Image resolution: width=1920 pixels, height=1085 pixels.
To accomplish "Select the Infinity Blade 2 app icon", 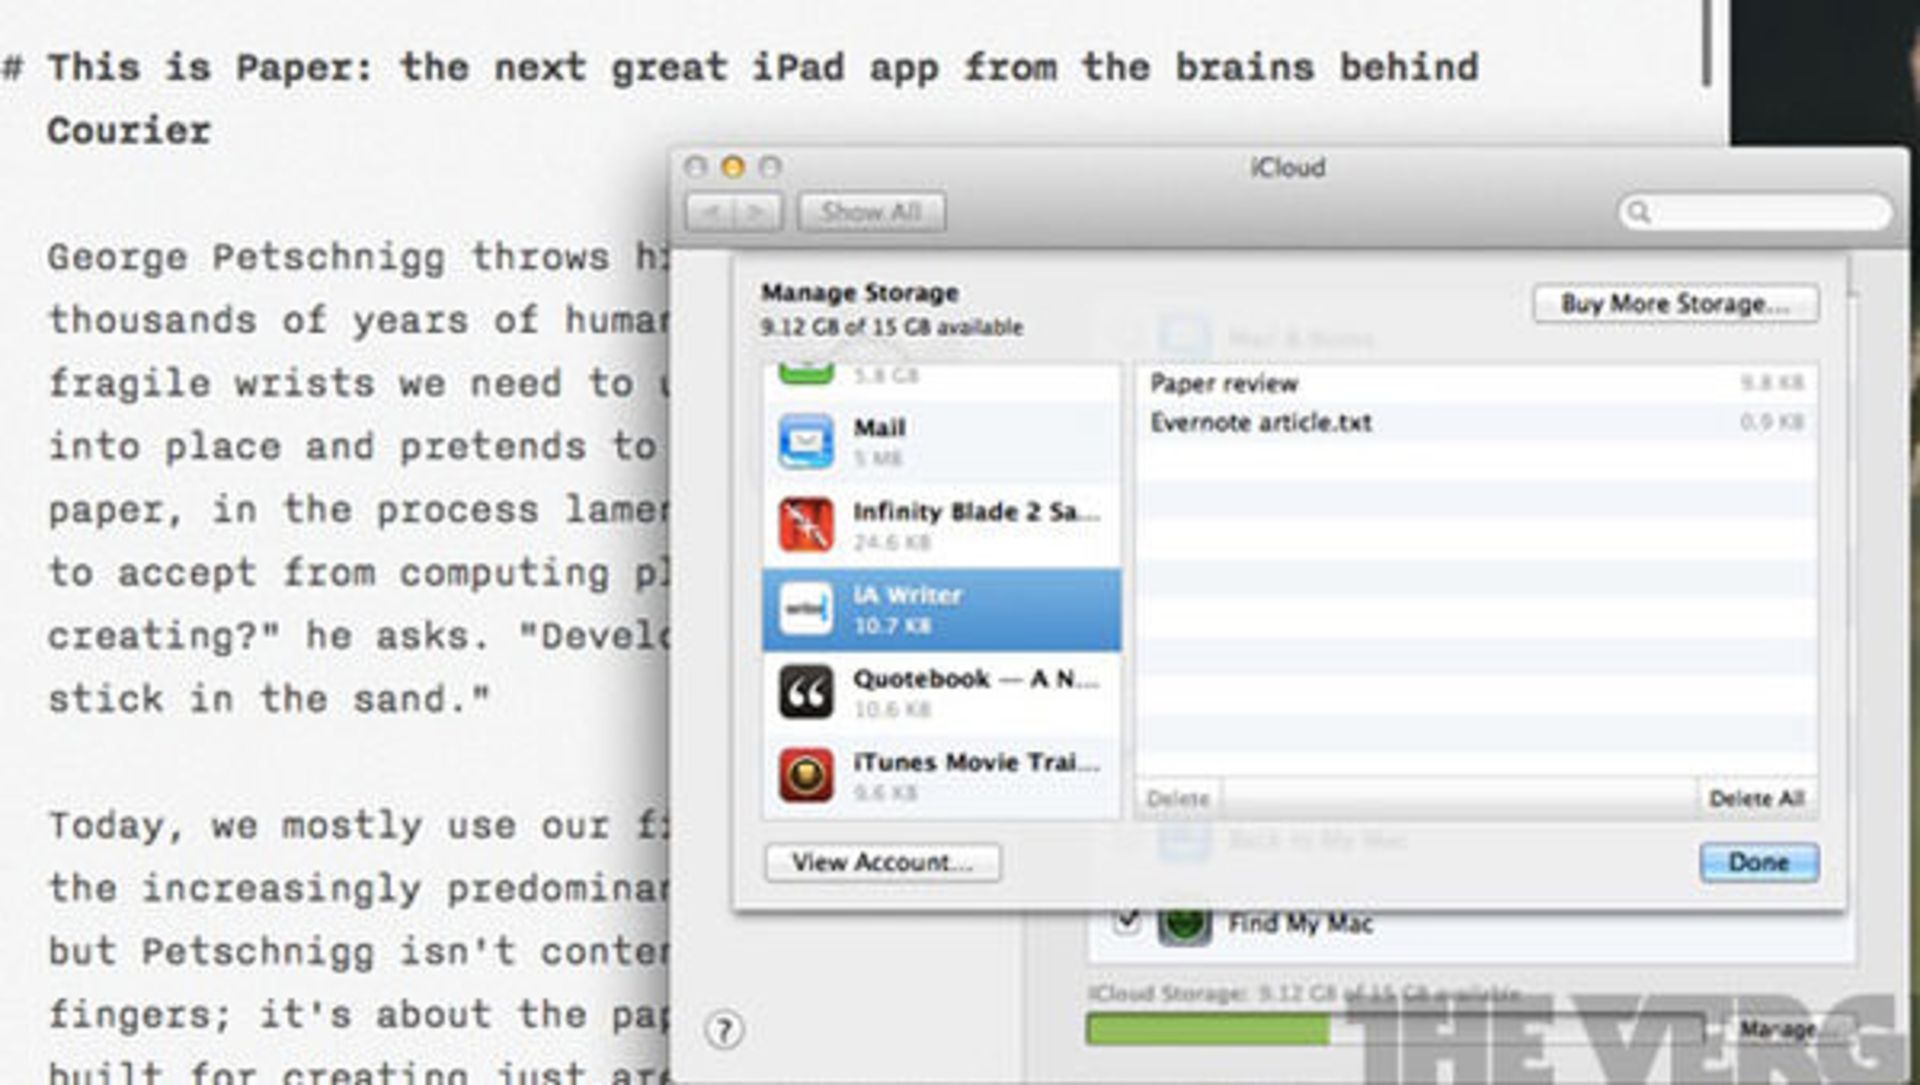I will pyautogui.click(x=805, y=525).
